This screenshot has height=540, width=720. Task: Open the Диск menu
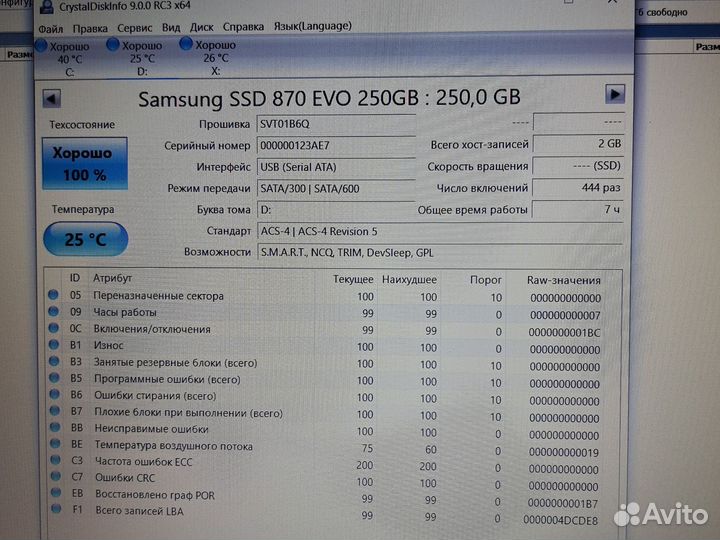(x=202, y=27)
